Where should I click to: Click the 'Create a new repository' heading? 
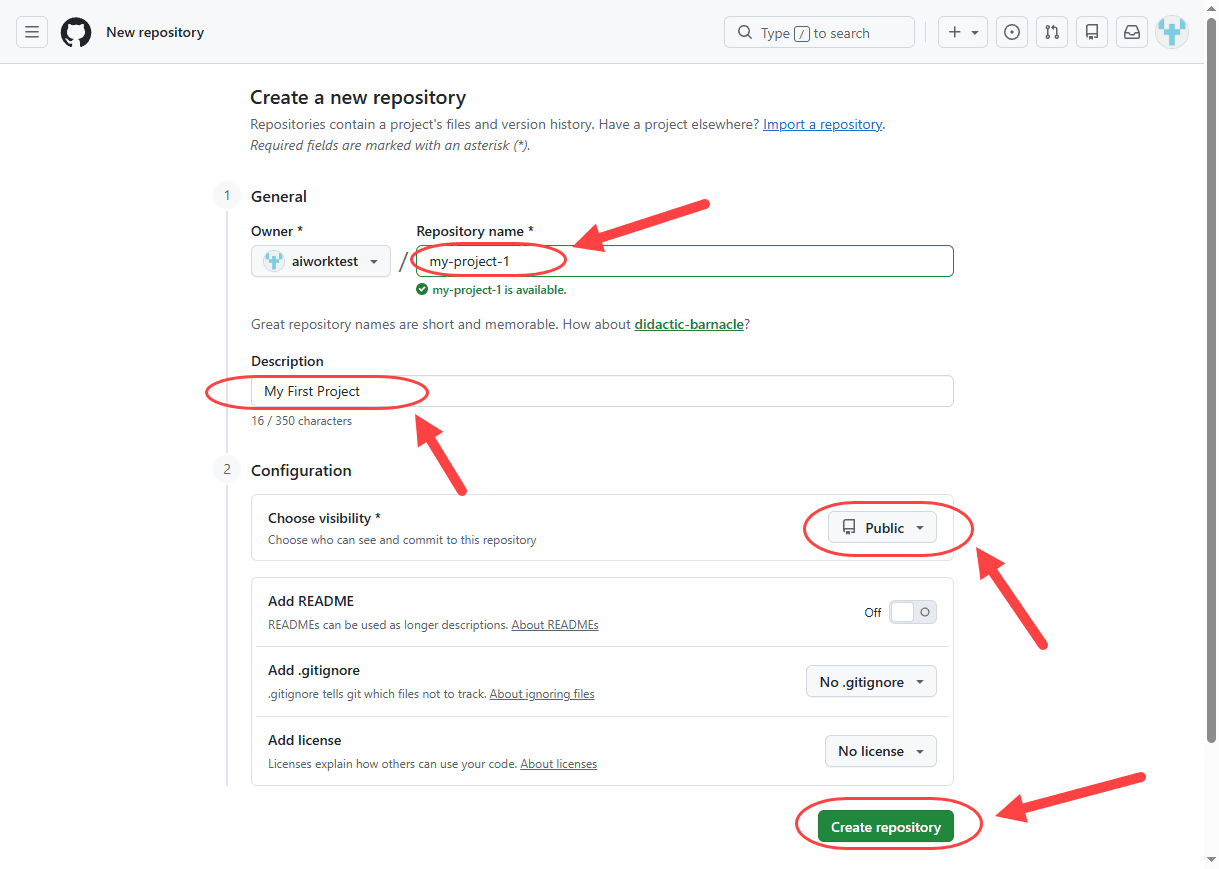click(x=358, y=97)
